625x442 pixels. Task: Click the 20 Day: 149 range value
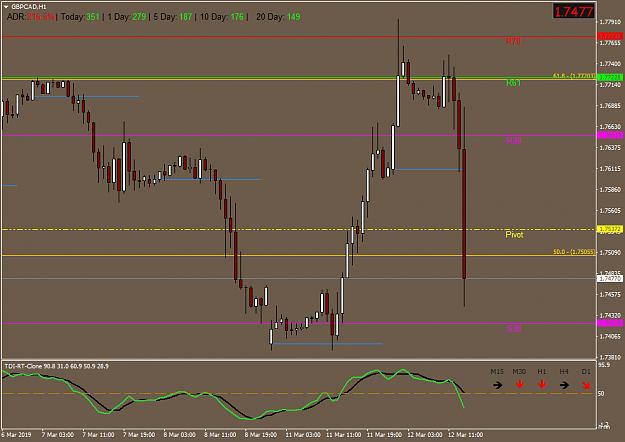(278, 17)
